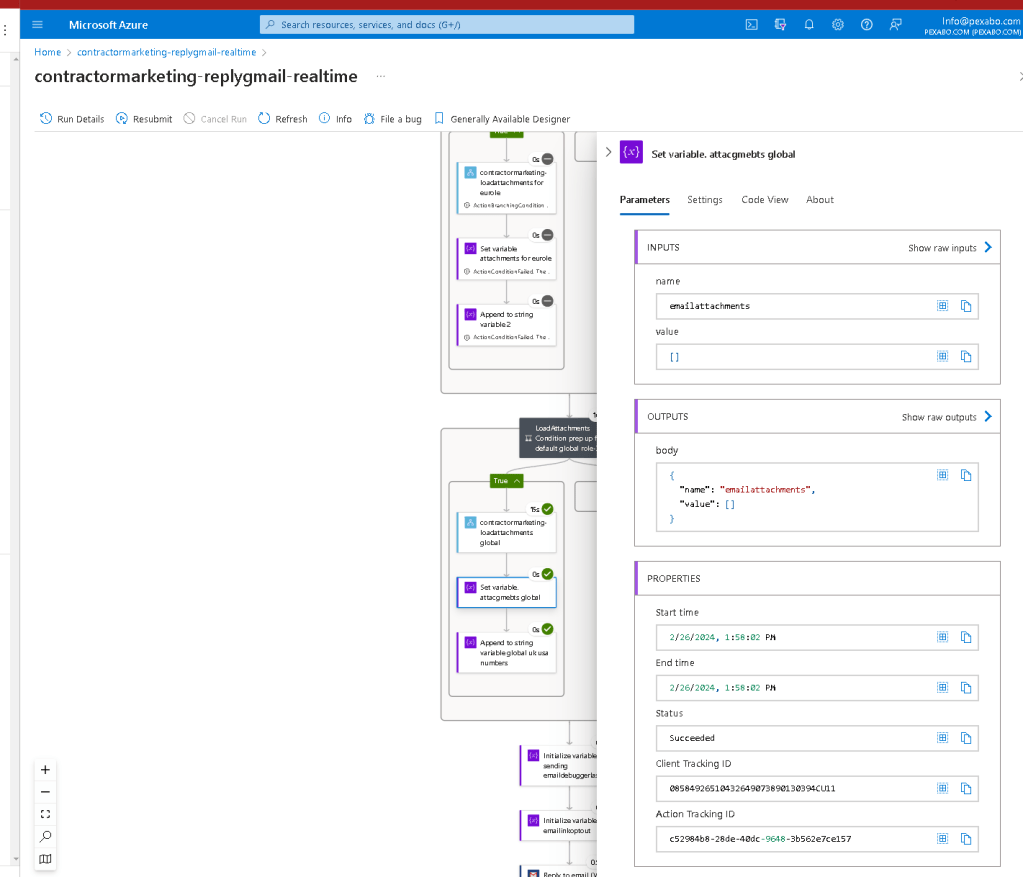Open grid view icon for Client Tracking ID

942,788
